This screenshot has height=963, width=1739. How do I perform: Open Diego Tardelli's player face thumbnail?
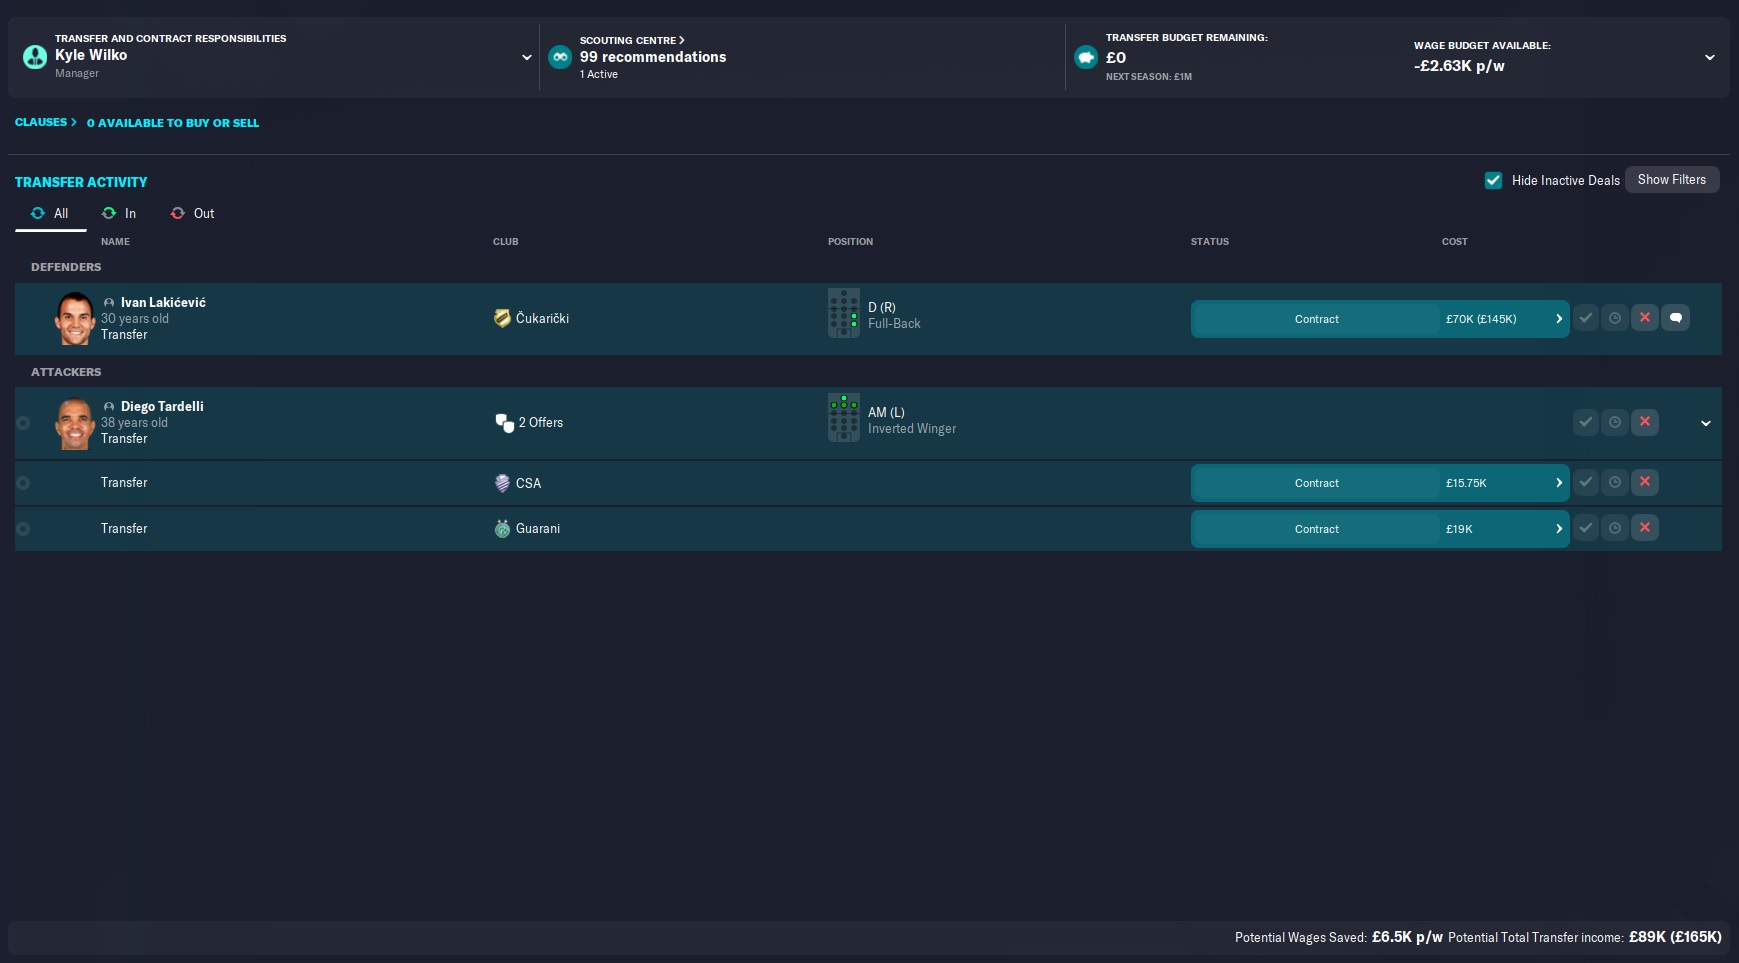point(74,423)
